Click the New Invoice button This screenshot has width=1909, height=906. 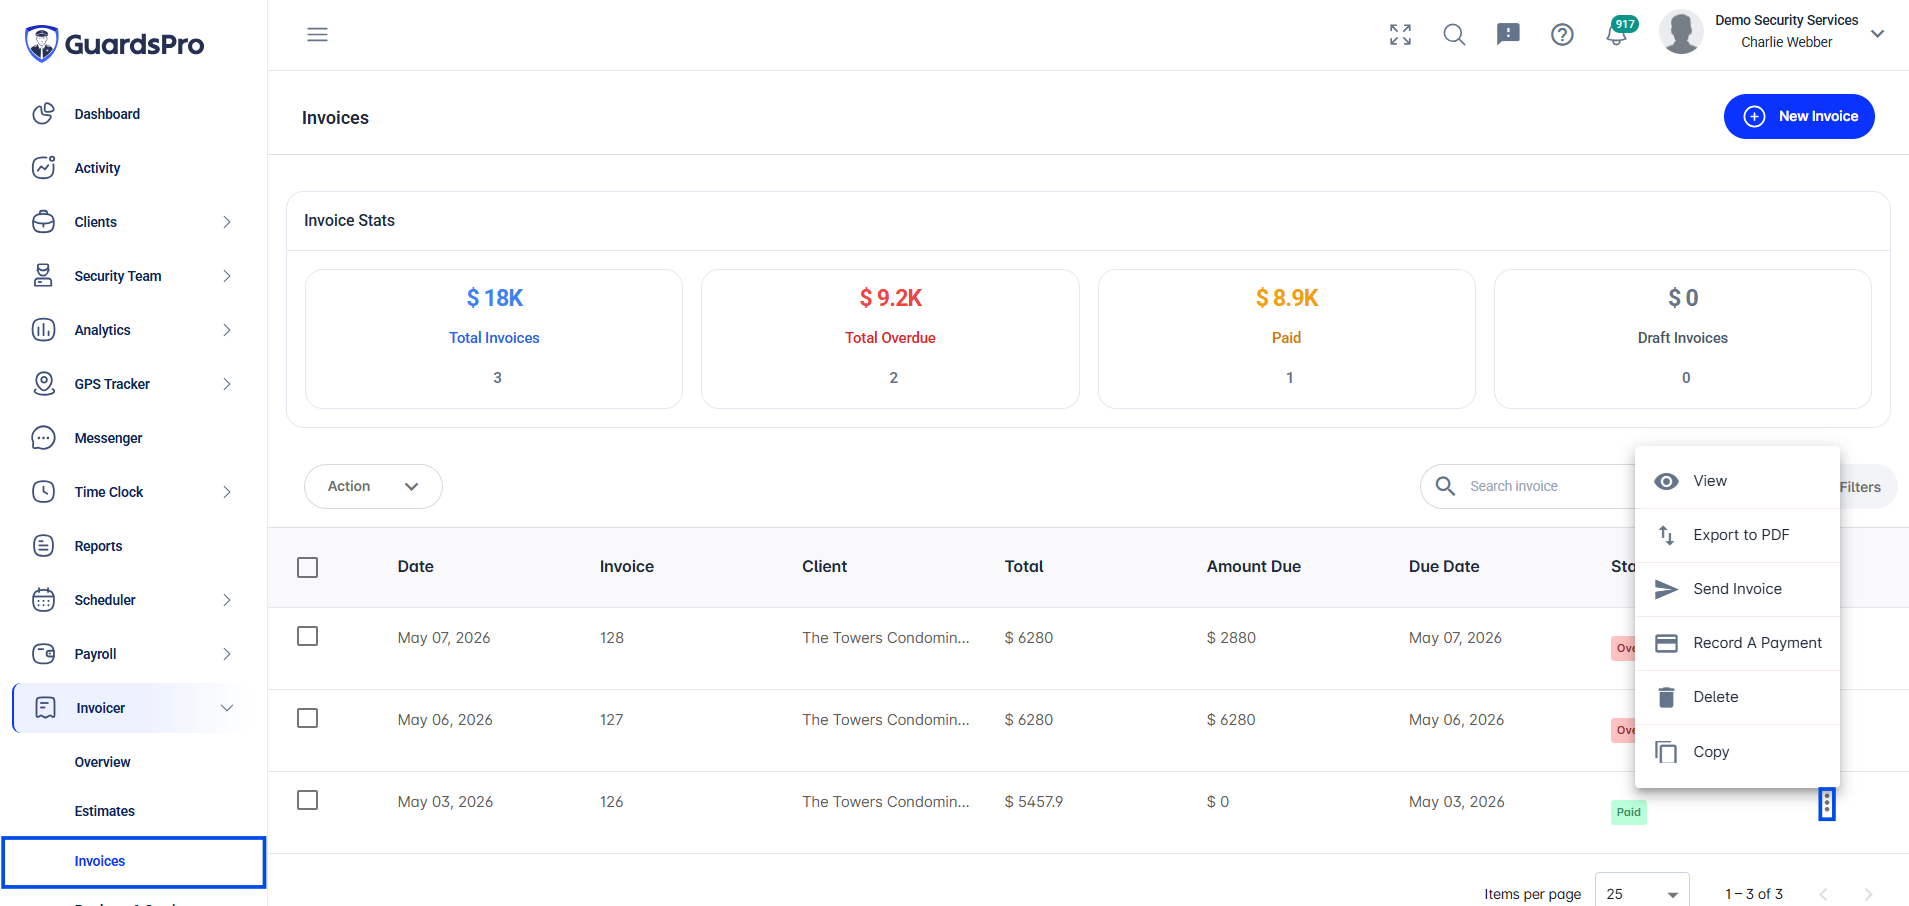1799,116
